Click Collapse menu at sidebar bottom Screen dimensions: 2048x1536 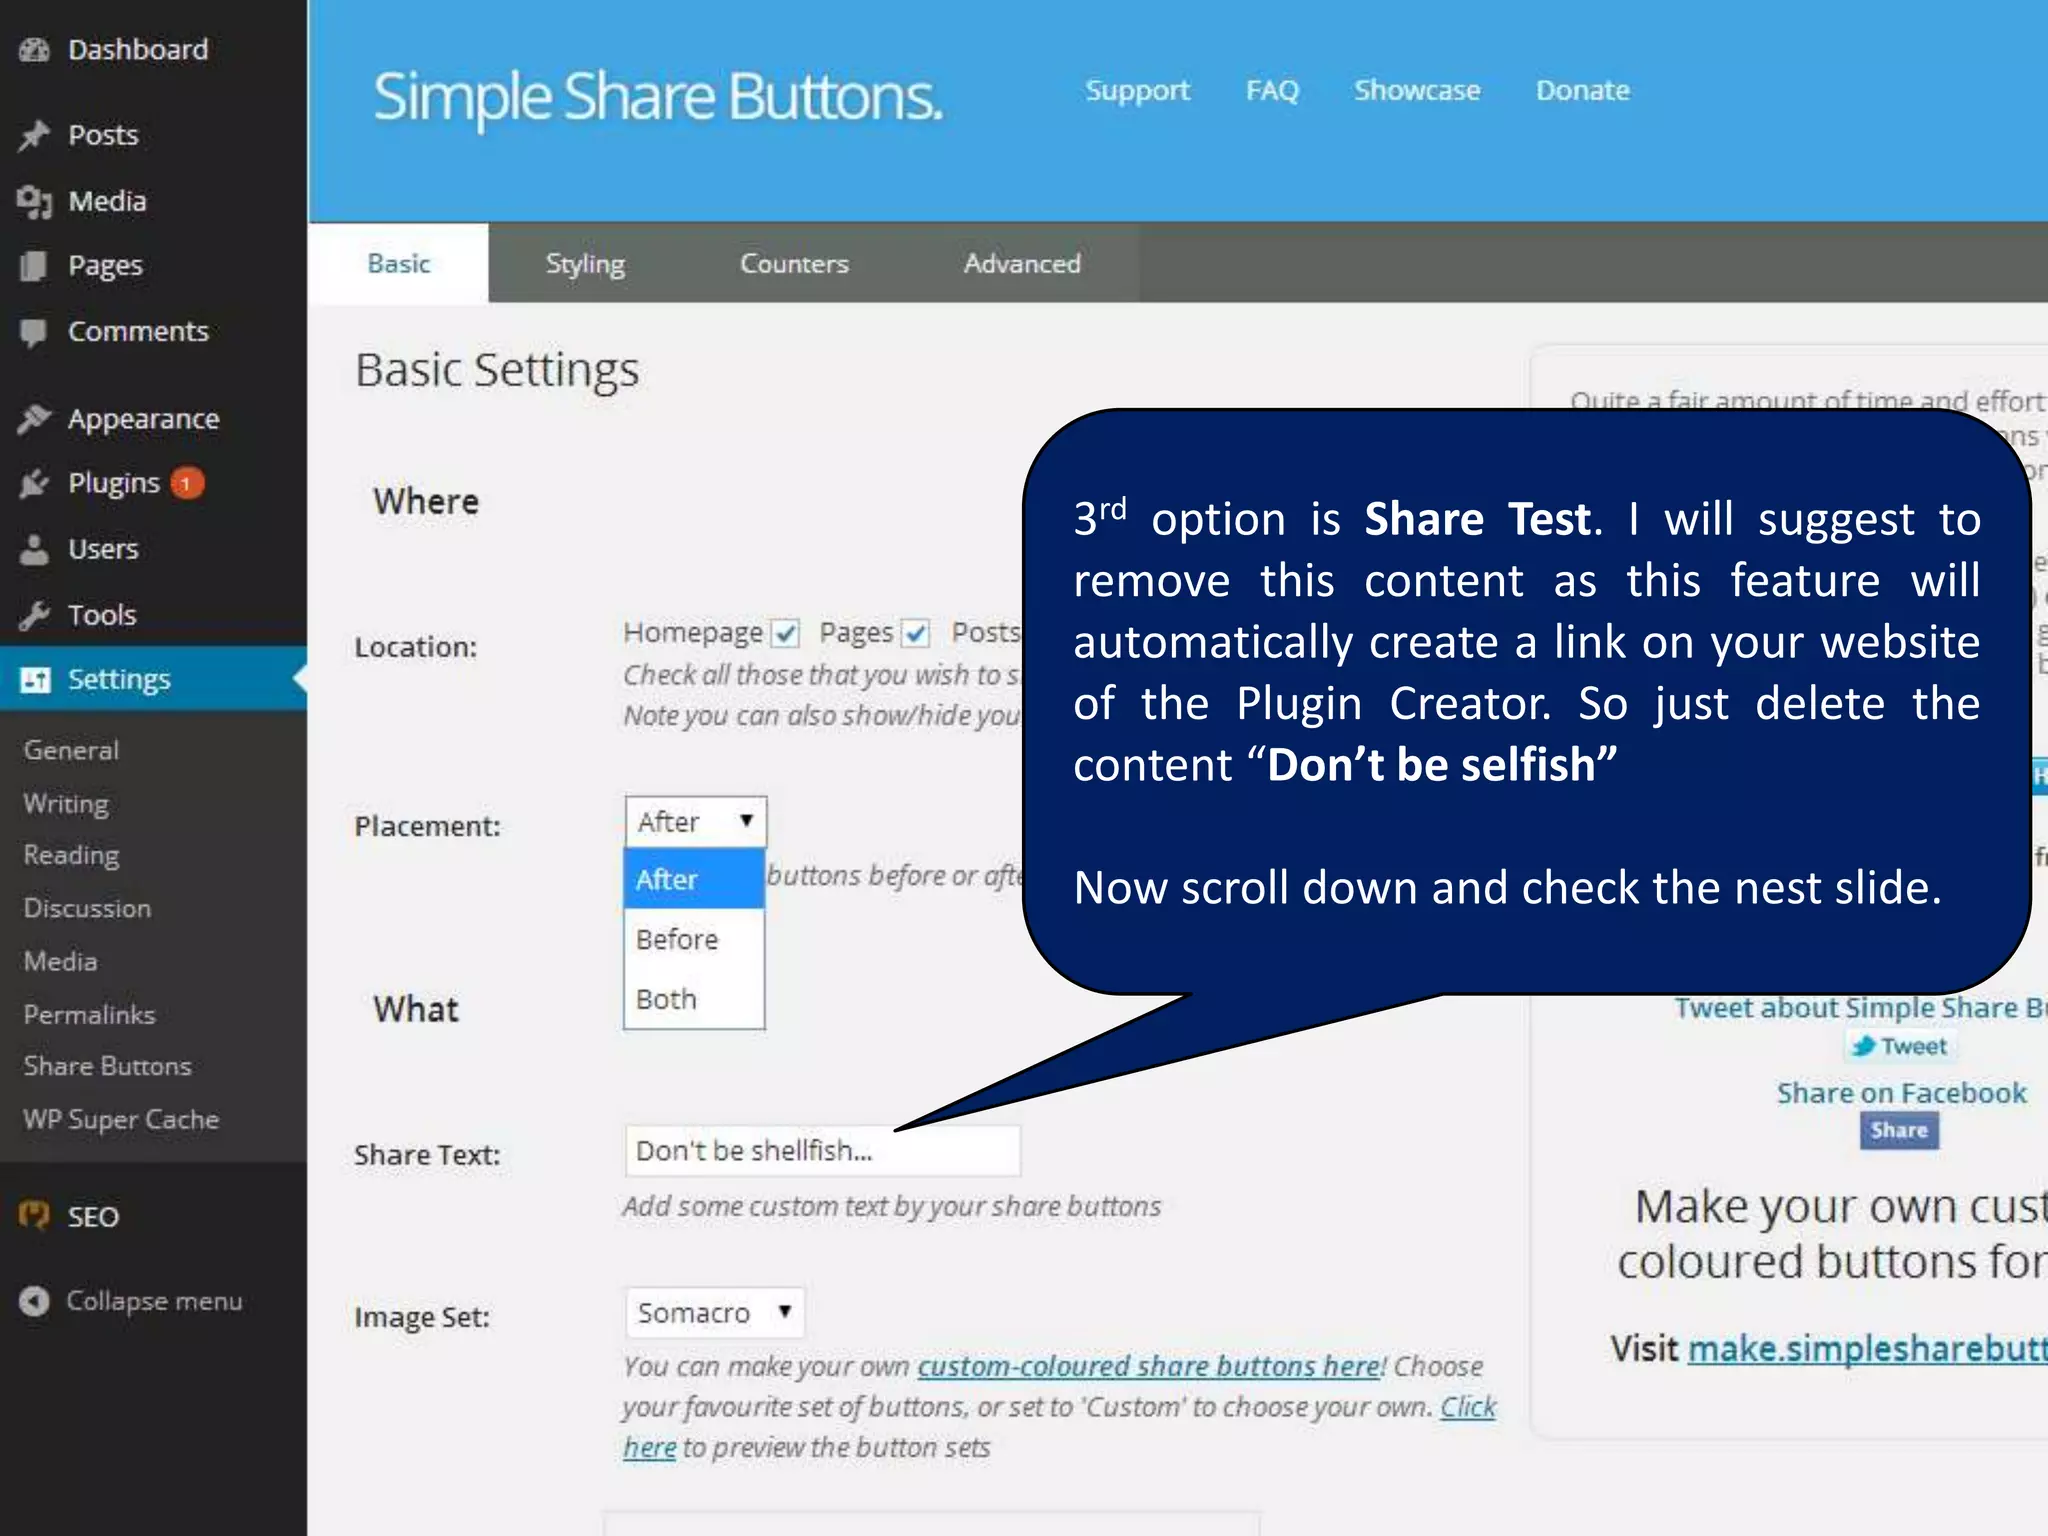[x=154, y=1301]
